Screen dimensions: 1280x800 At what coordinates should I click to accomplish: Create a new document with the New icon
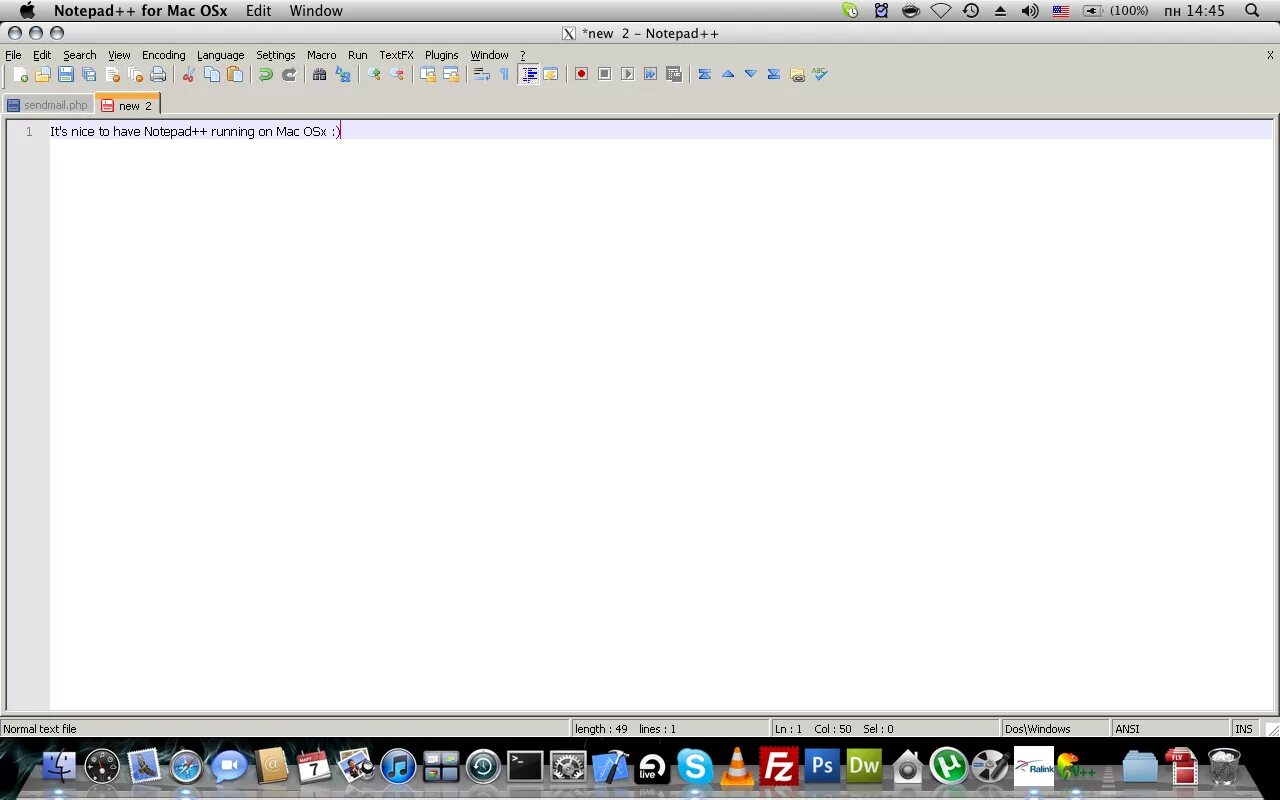pyautogui.click(x=20, y=74)
